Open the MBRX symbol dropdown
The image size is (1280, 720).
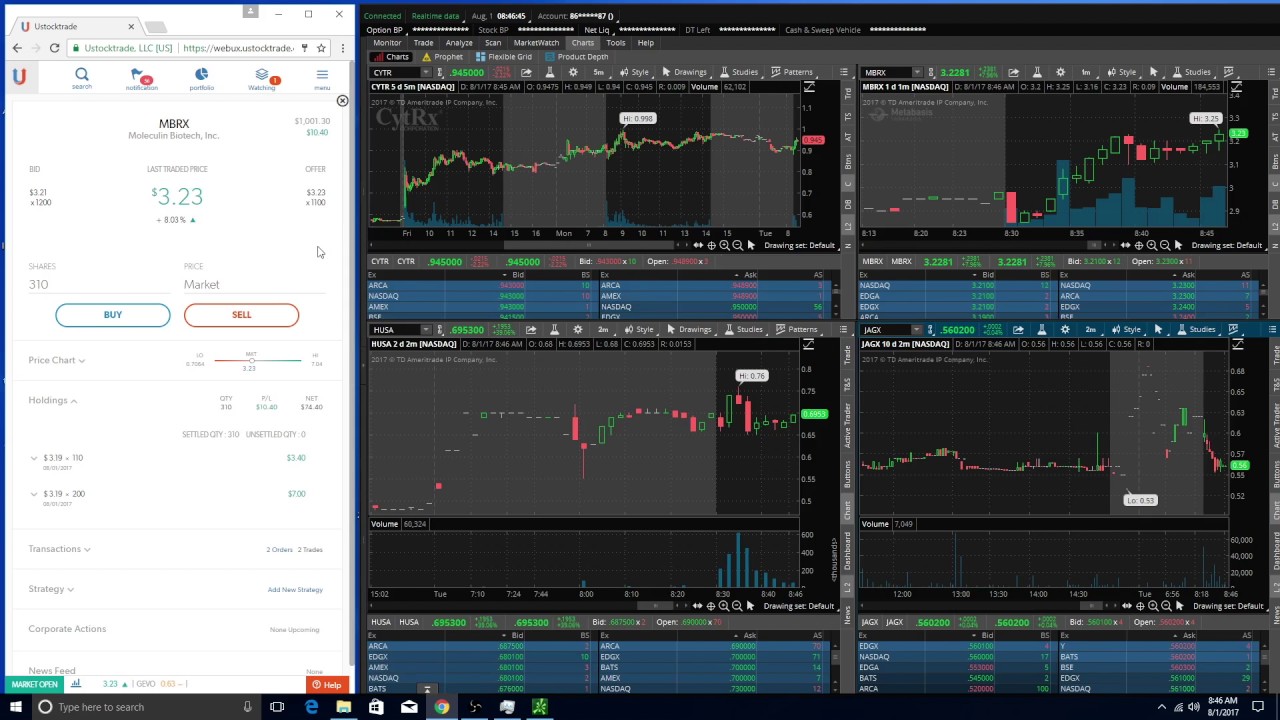tap(918, 73)
